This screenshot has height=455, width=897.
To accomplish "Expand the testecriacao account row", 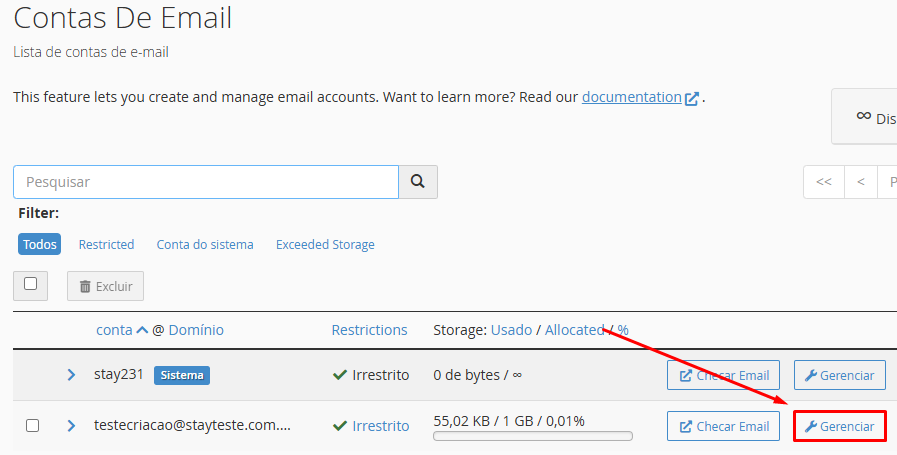I will pyautogui.click(x=71, y=426).
